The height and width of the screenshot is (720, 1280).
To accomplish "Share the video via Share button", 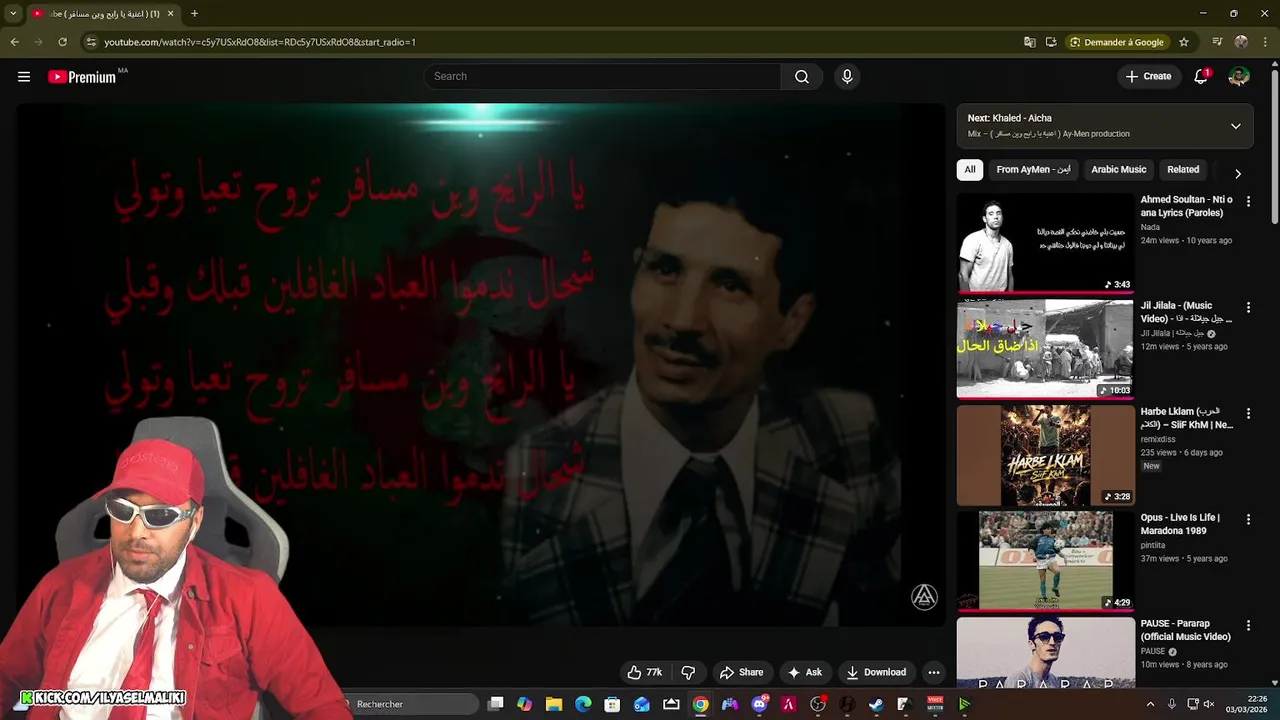I will (x=741, y=673).
